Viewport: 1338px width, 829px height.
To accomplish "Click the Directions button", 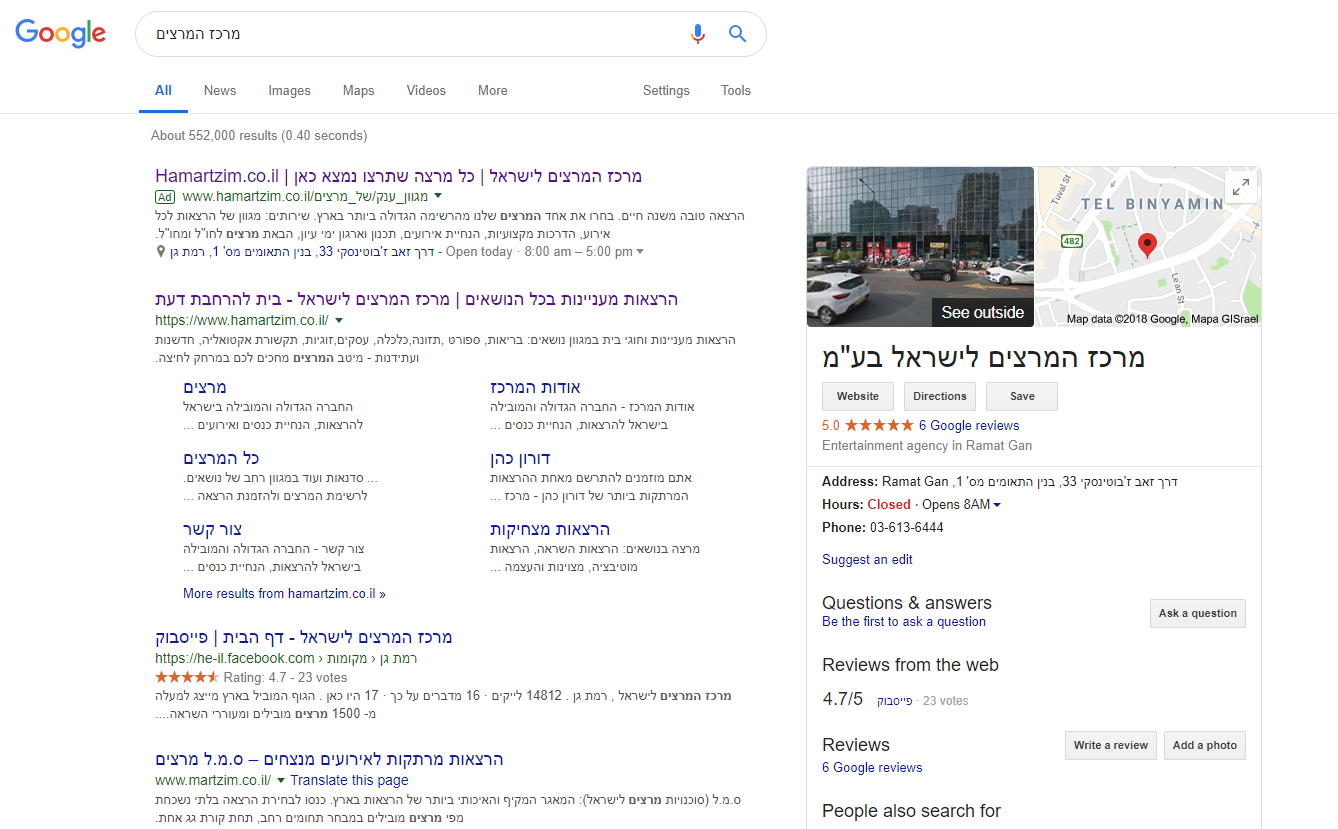I will point(940,396).
